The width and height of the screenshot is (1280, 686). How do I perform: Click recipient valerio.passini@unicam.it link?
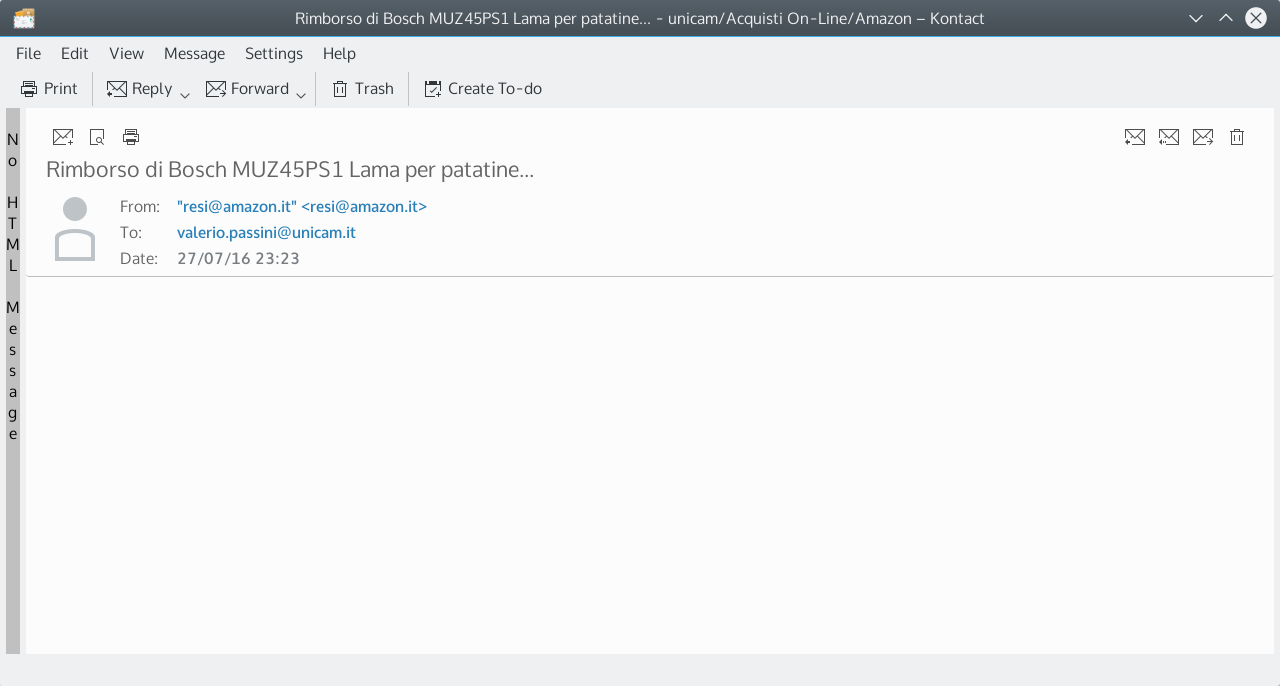pyautogui.click(x=266, y=232)
